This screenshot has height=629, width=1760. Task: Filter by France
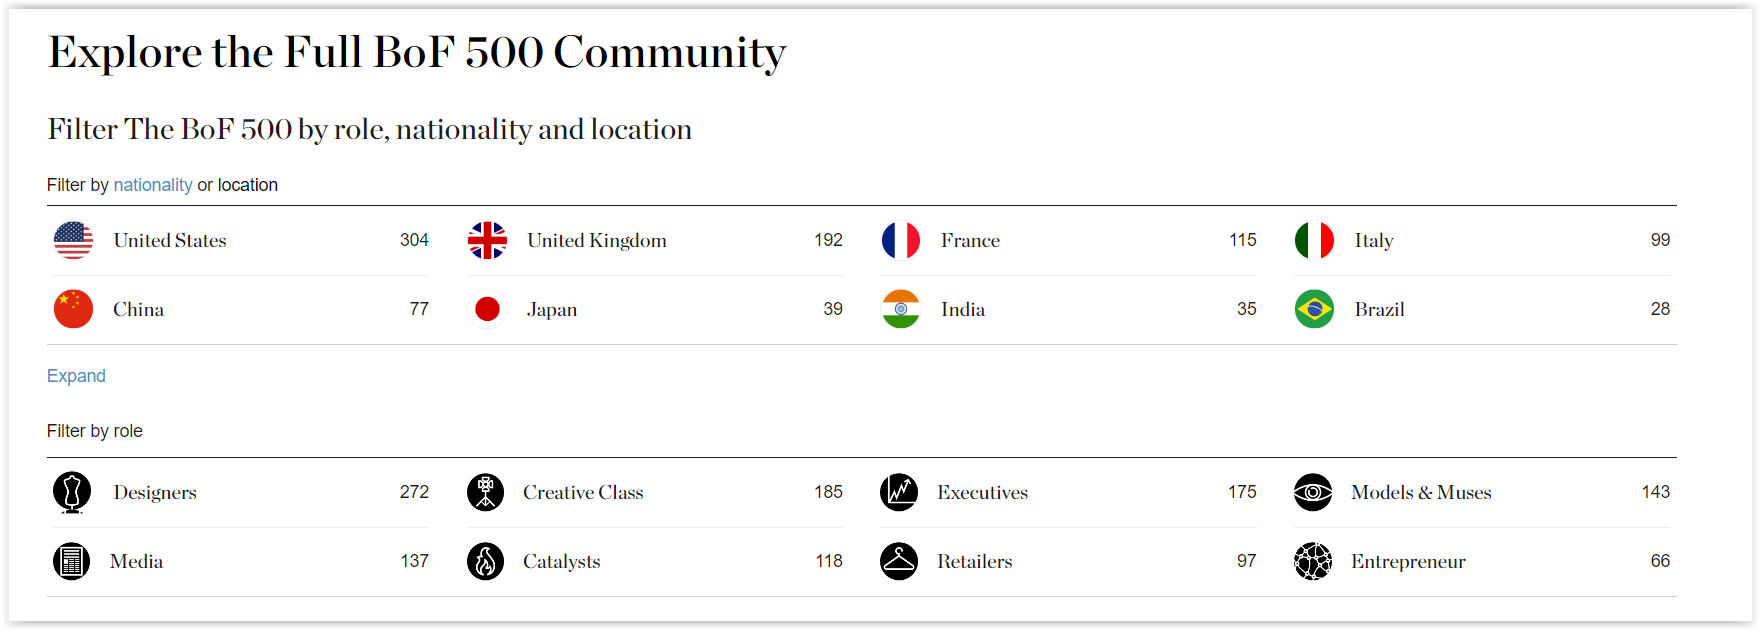click(1068, 240)
